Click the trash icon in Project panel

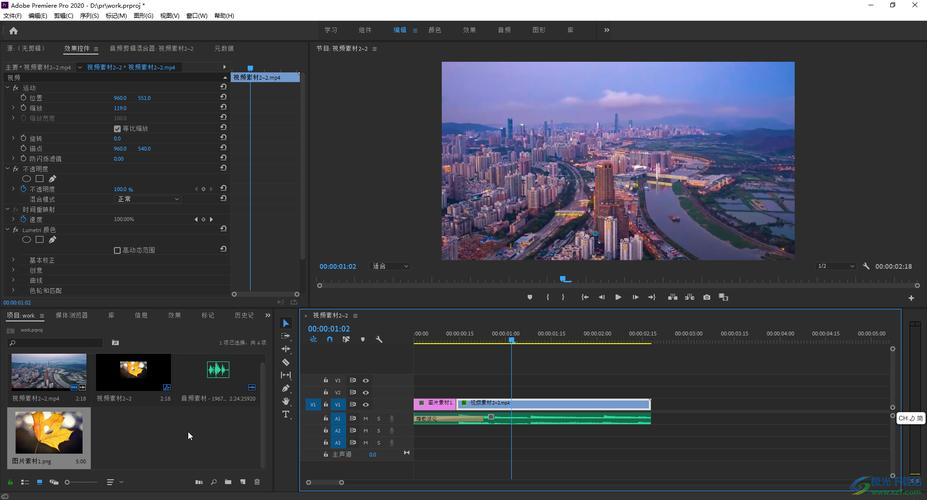coord(257,482)
